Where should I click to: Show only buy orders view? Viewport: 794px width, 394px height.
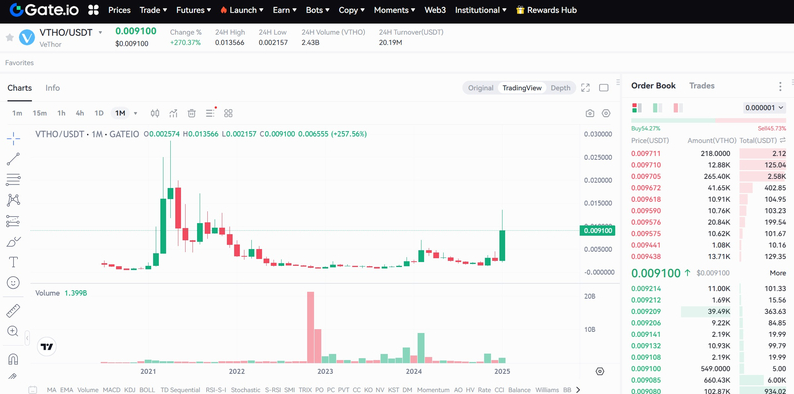coord(657,108)
